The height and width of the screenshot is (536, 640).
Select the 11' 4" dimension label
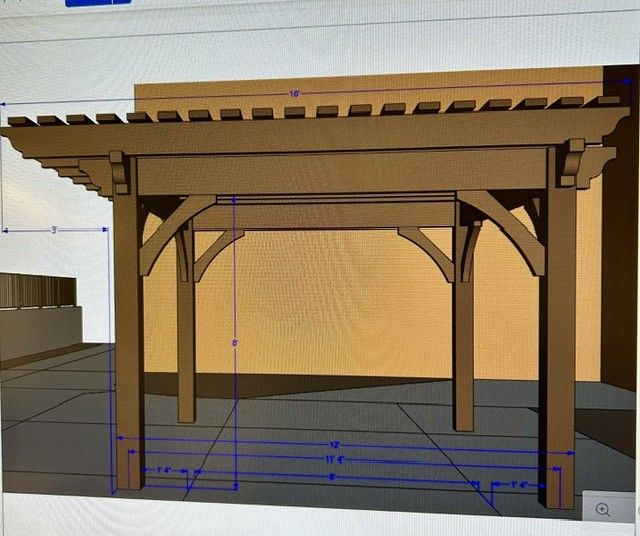[335, 459]
